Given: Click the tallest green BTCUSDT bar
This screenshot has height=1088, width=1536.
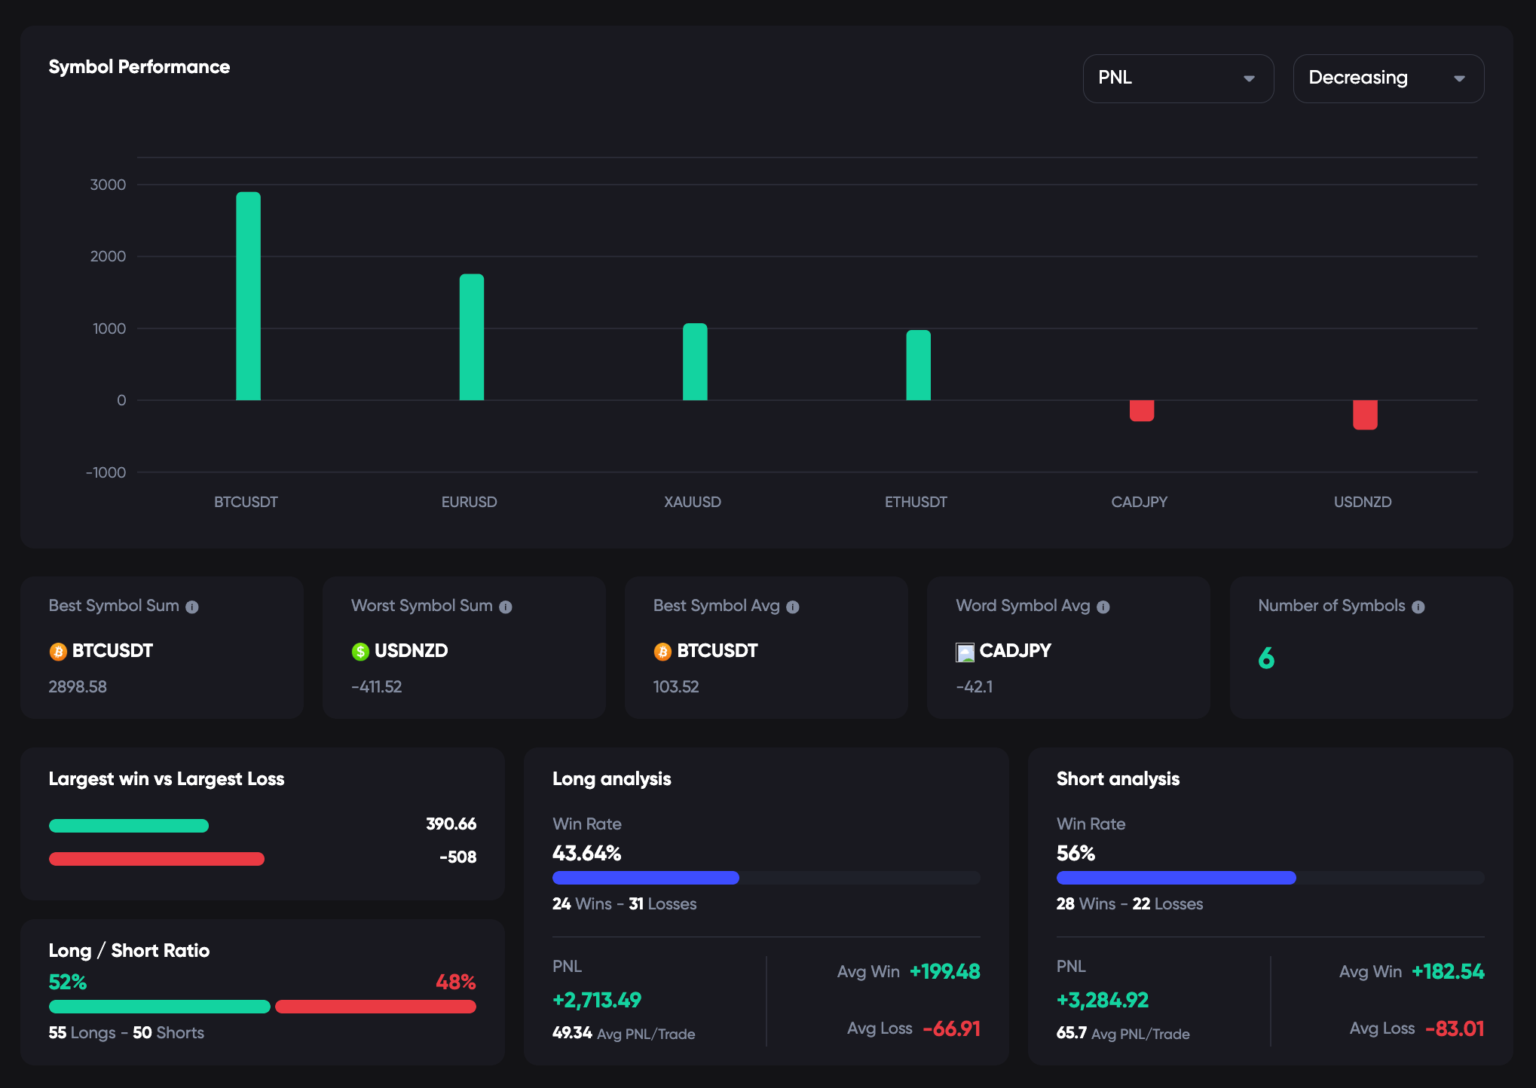Looking at the screenshot, I should coord(247,295).
